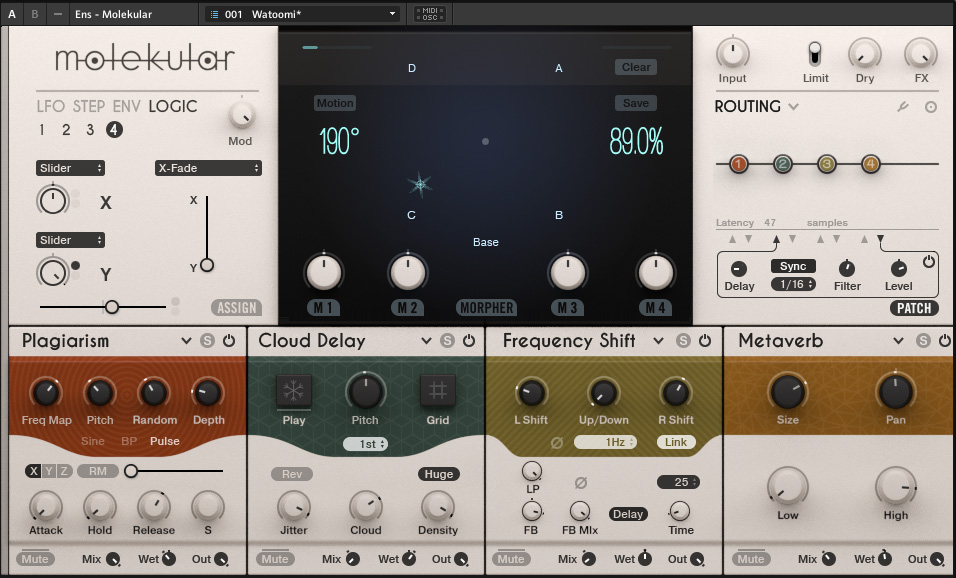Select the ENV modulation tab

[x=126, y=106]
